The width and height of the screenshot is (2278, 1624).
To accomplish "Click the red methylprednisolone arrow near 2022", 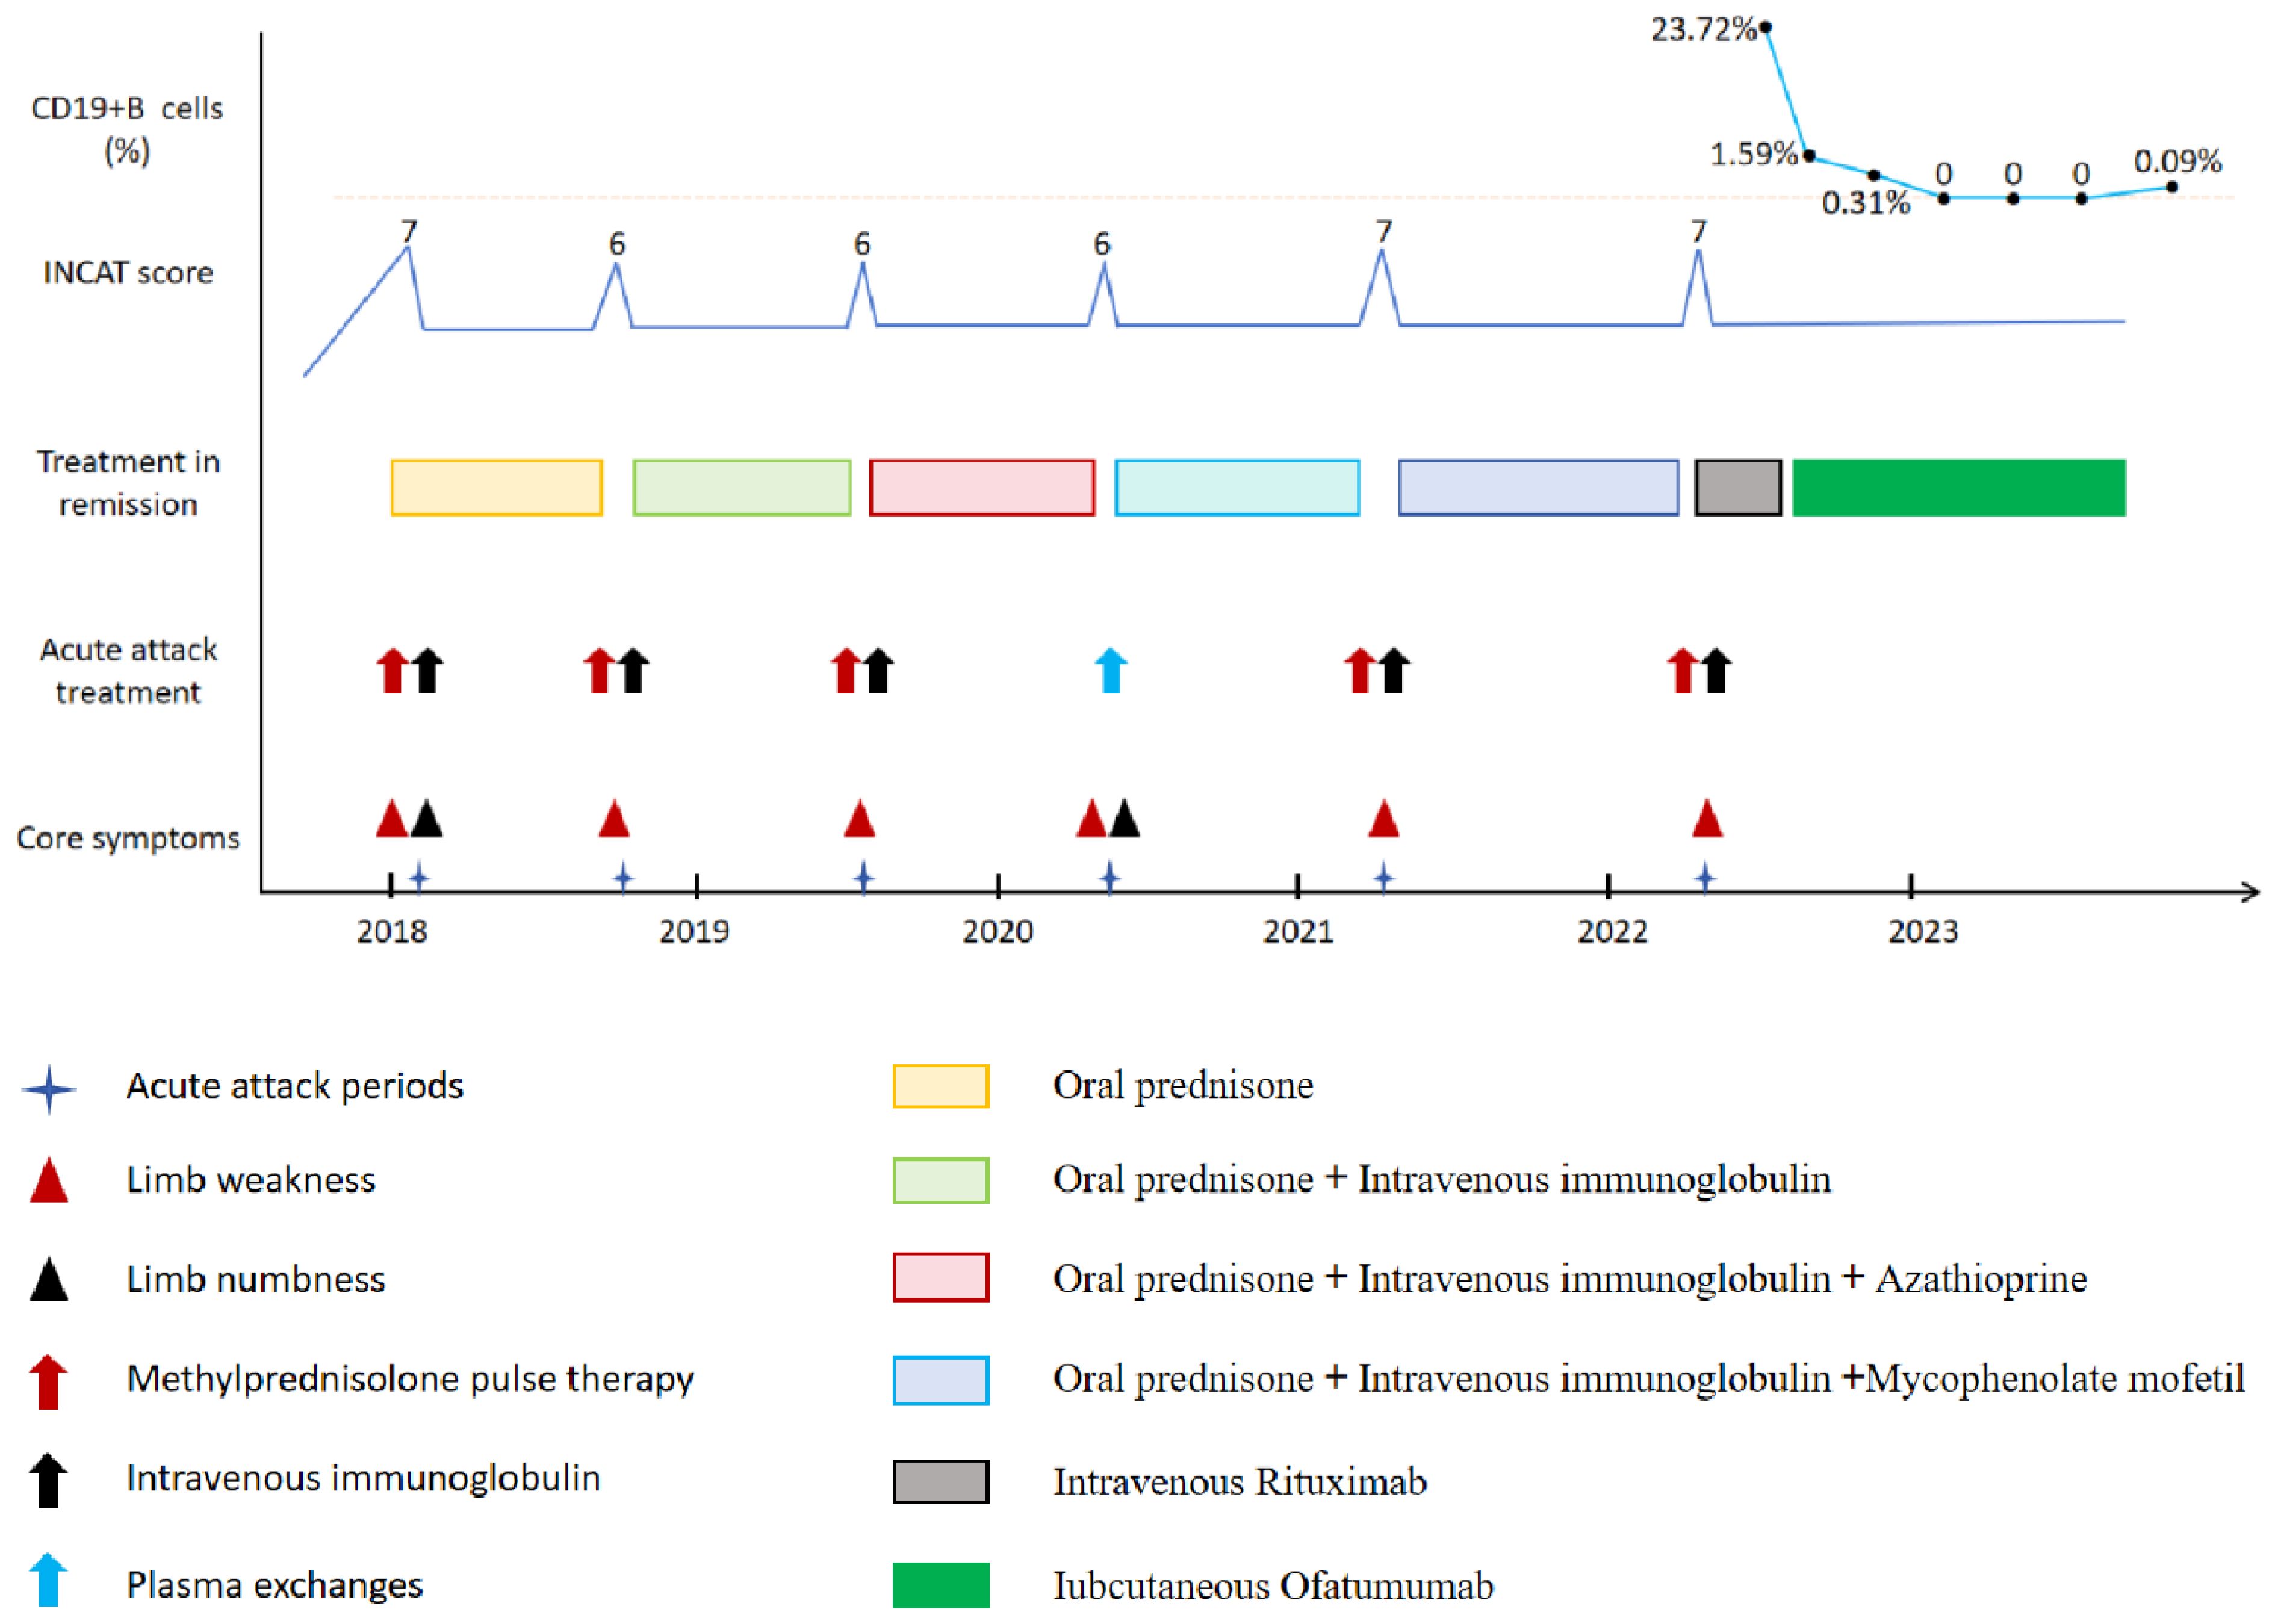I will (x=1682, y=670).
